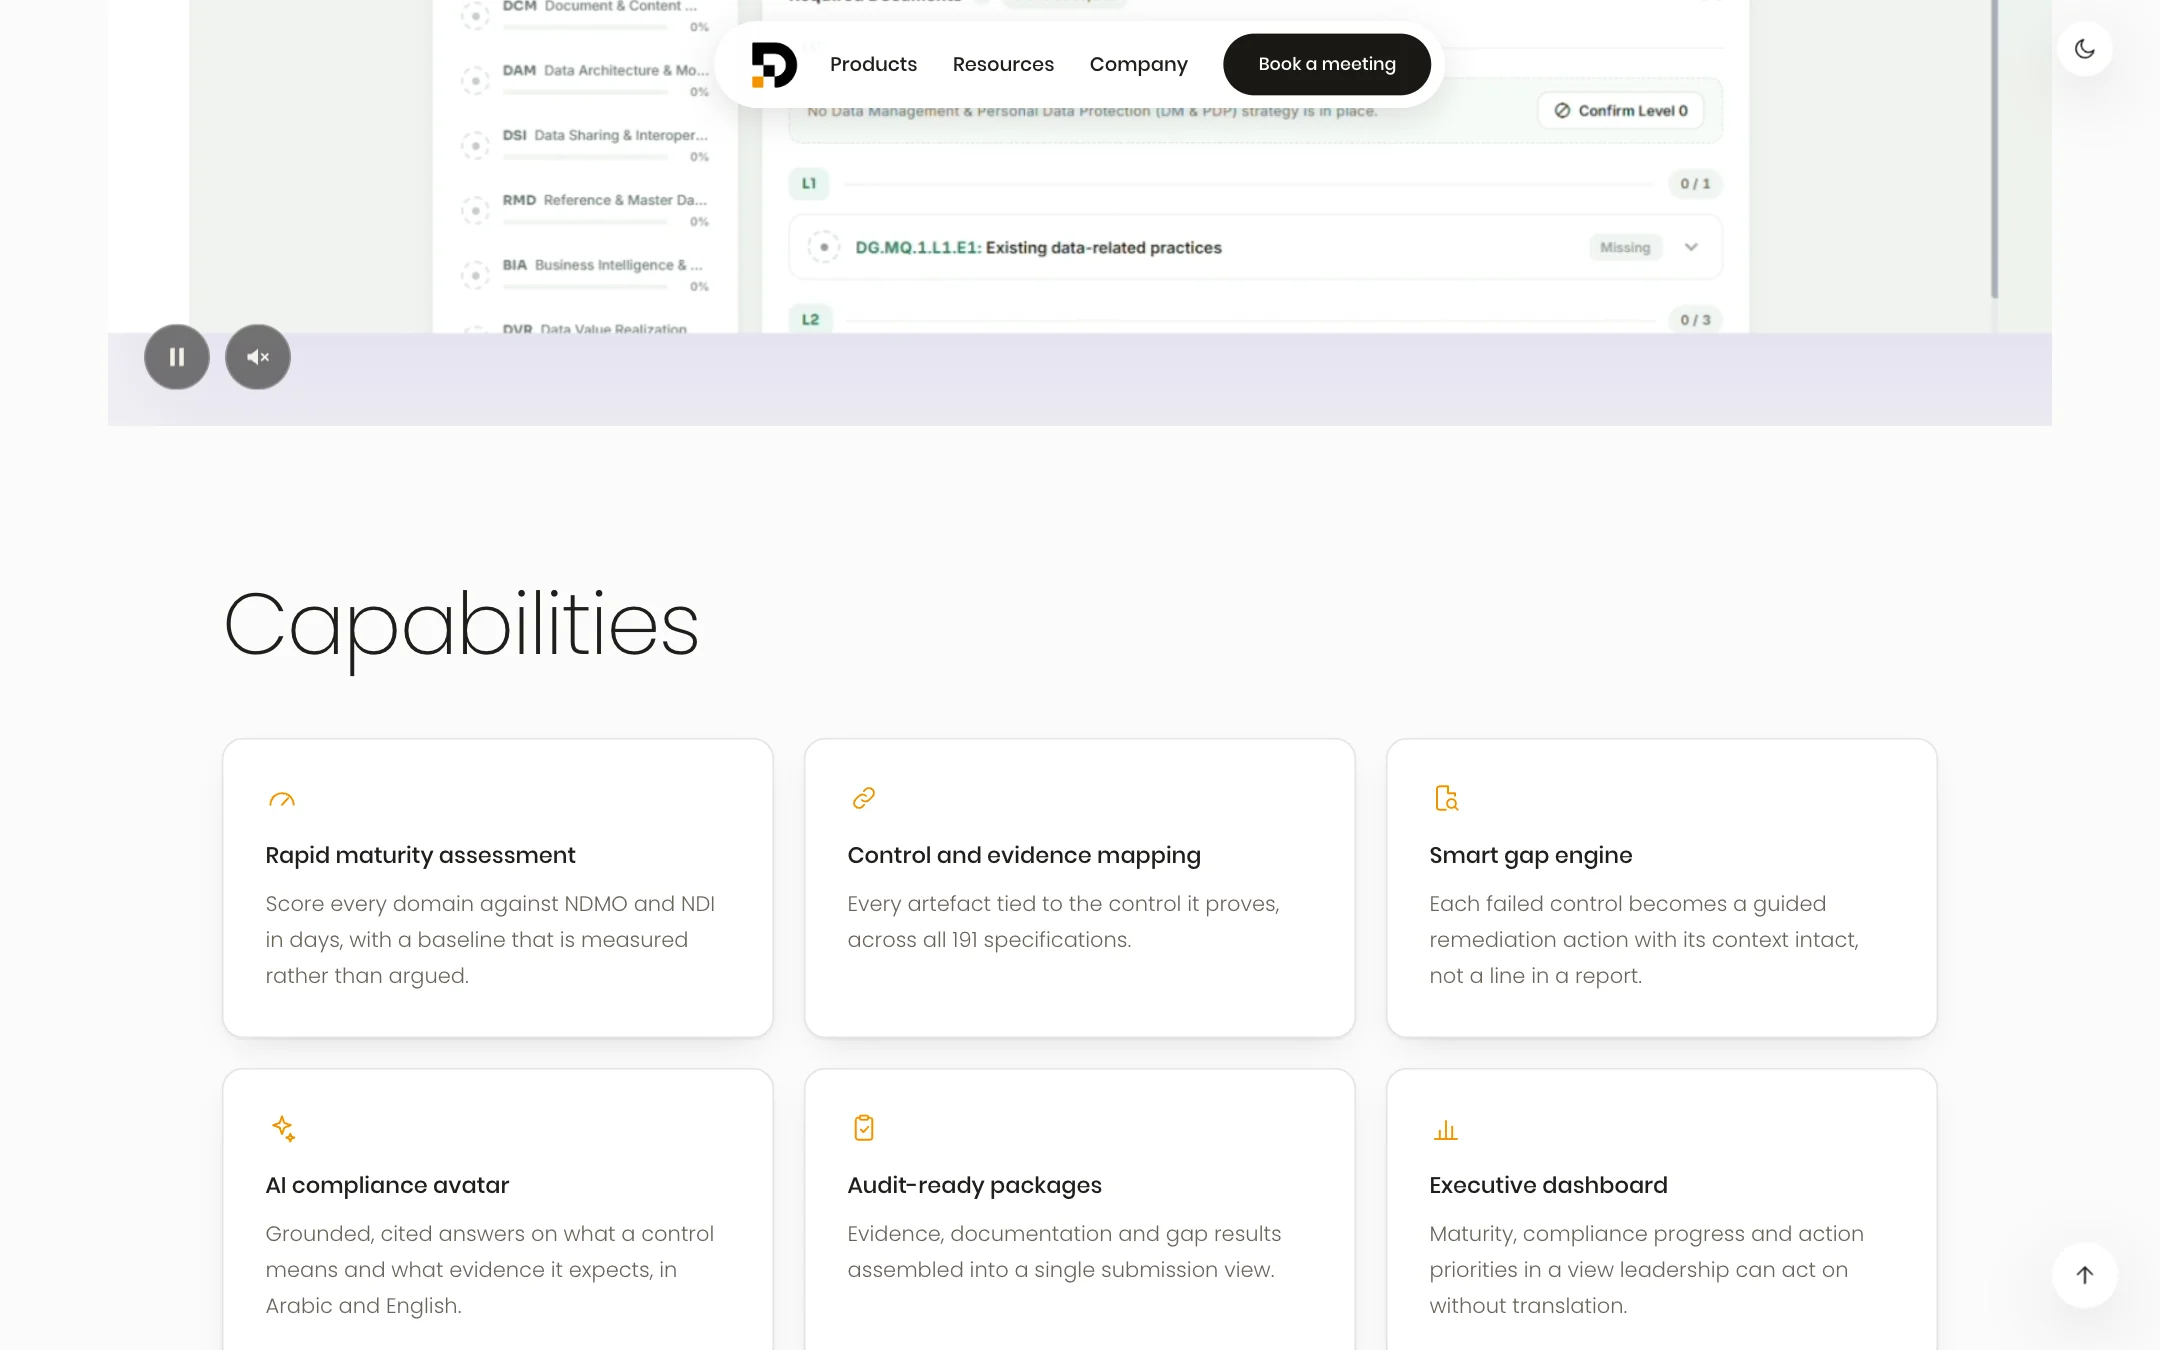Pause the demo video
Image resolution: width=2160 pixels, height=1350 pixels.
177,357
